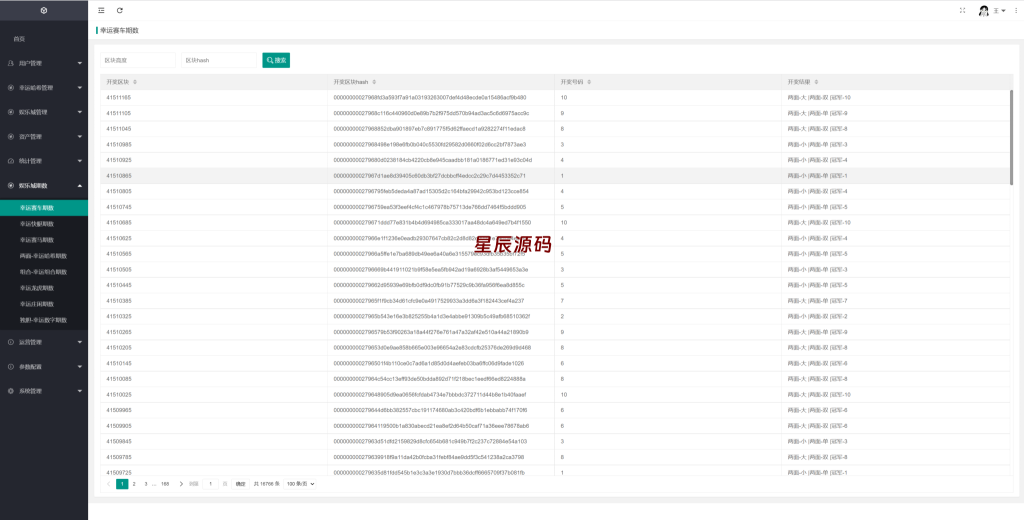Go to page 2 in pagination
This screenshot has height=520, width=1024.
click(134, 484)
